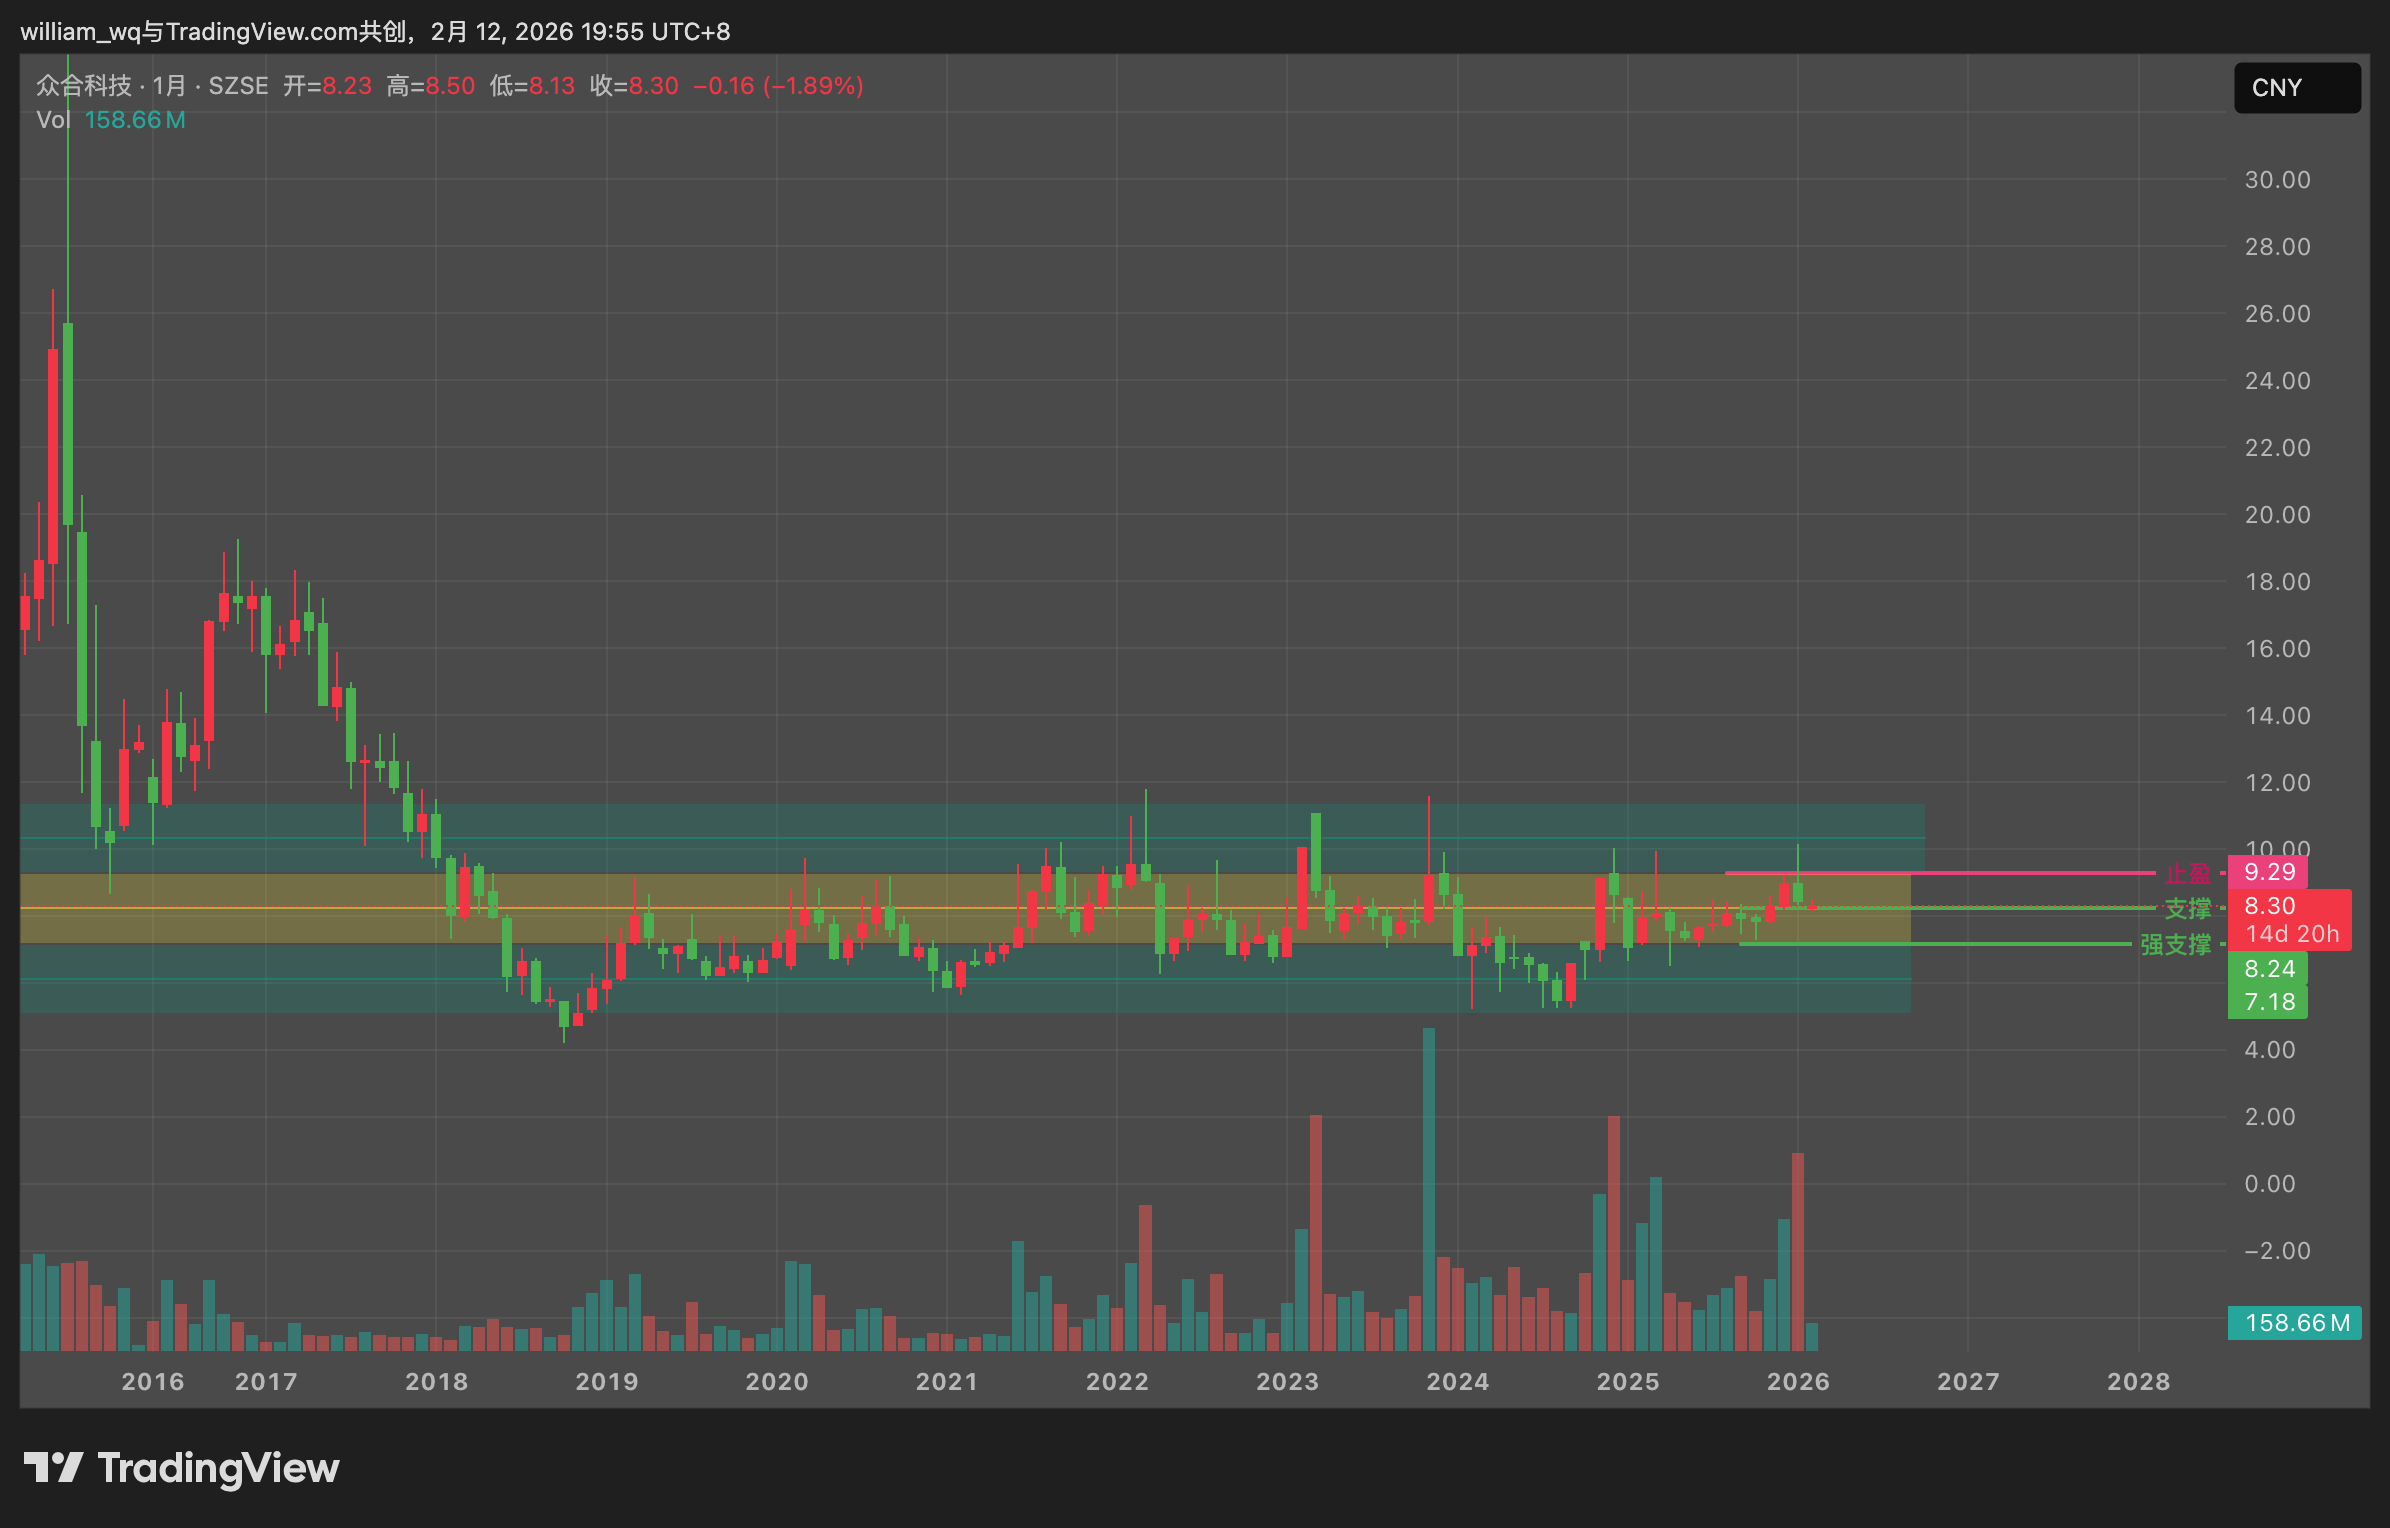
Task: Click the Vol indicator legend label
Action: pyautogui.click(x=53, y=120)
